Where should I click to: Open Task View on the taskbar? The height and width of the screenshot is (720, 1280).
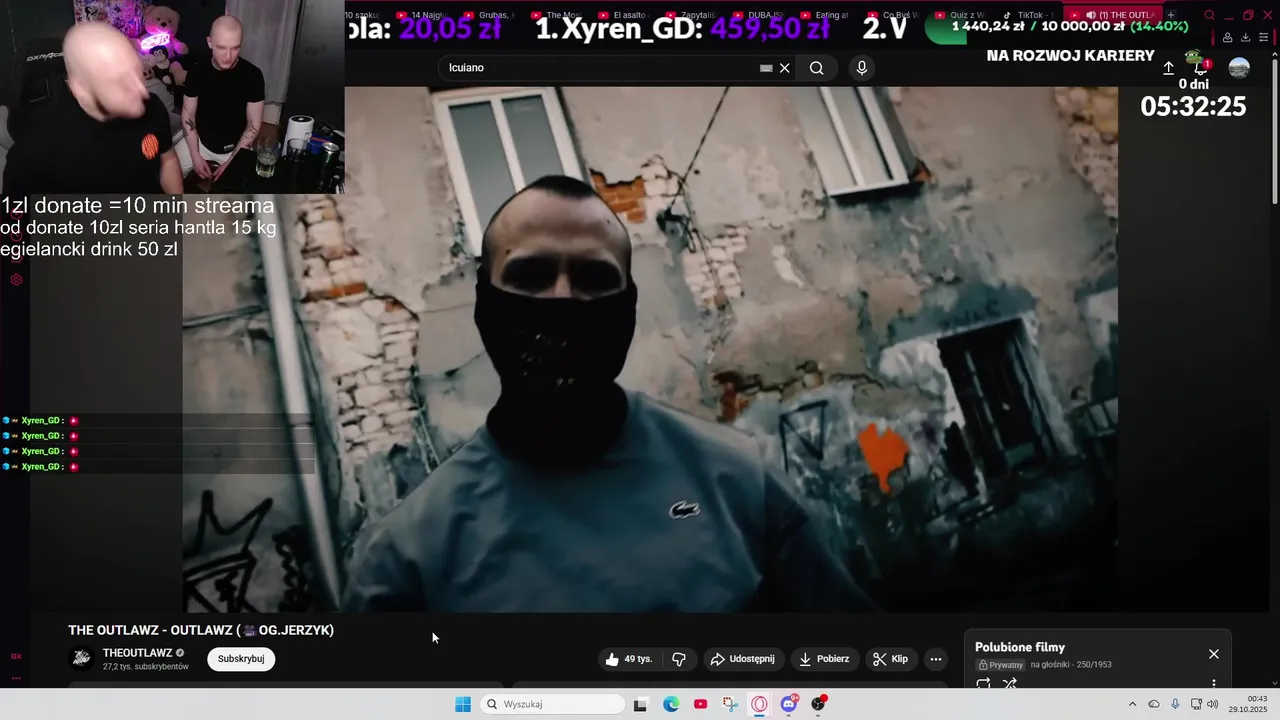point(640,704)
